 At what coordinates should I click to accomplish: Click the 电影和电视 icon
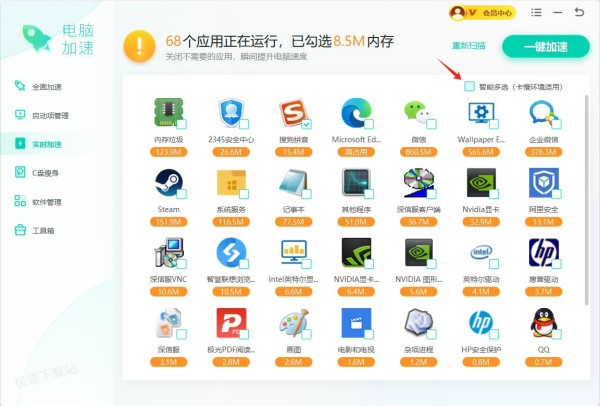point(356,323)
